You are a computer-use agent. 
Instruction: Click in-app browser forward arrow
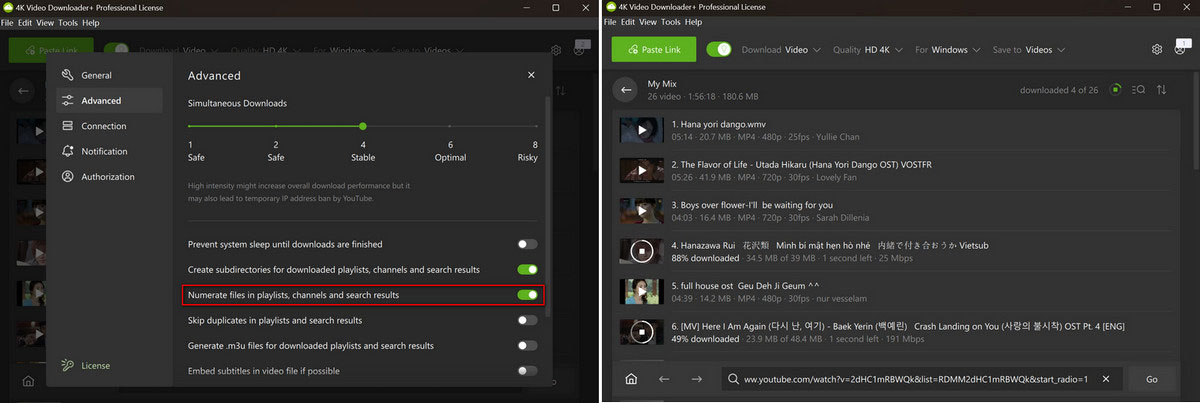point(697,380)
